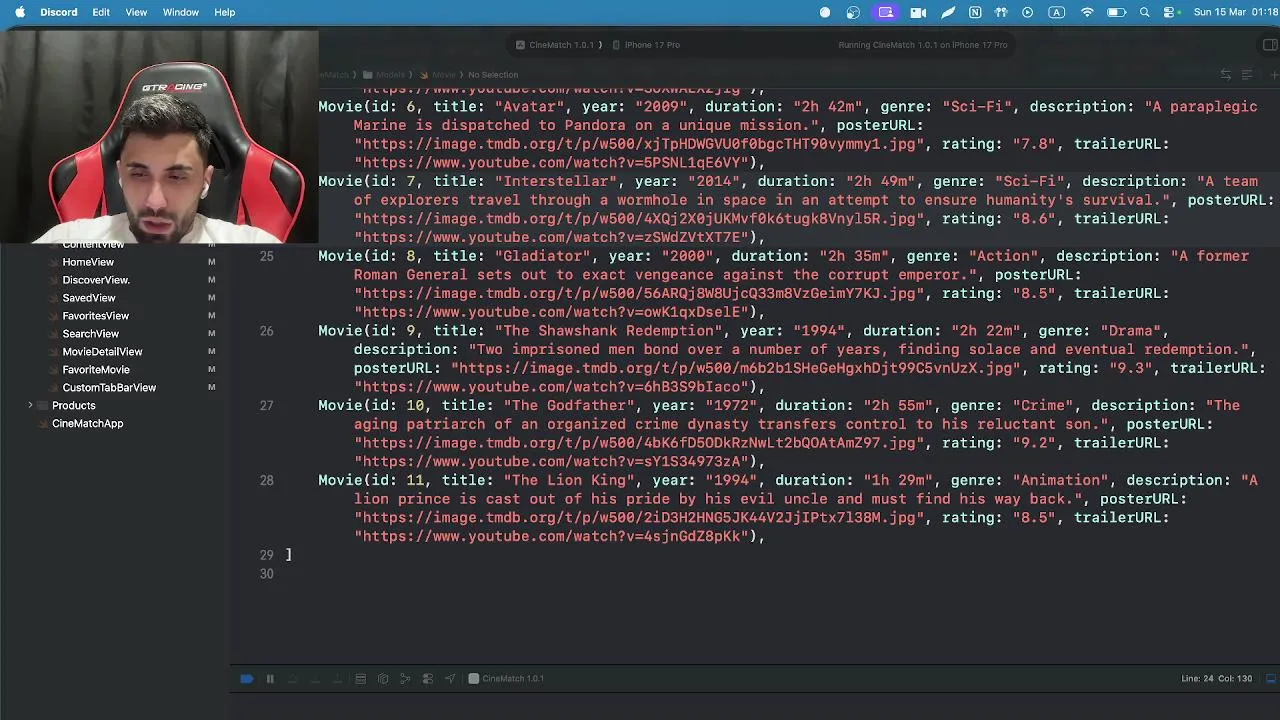
Task: Open SearchView in the navigator
Action: click(91, 334)
